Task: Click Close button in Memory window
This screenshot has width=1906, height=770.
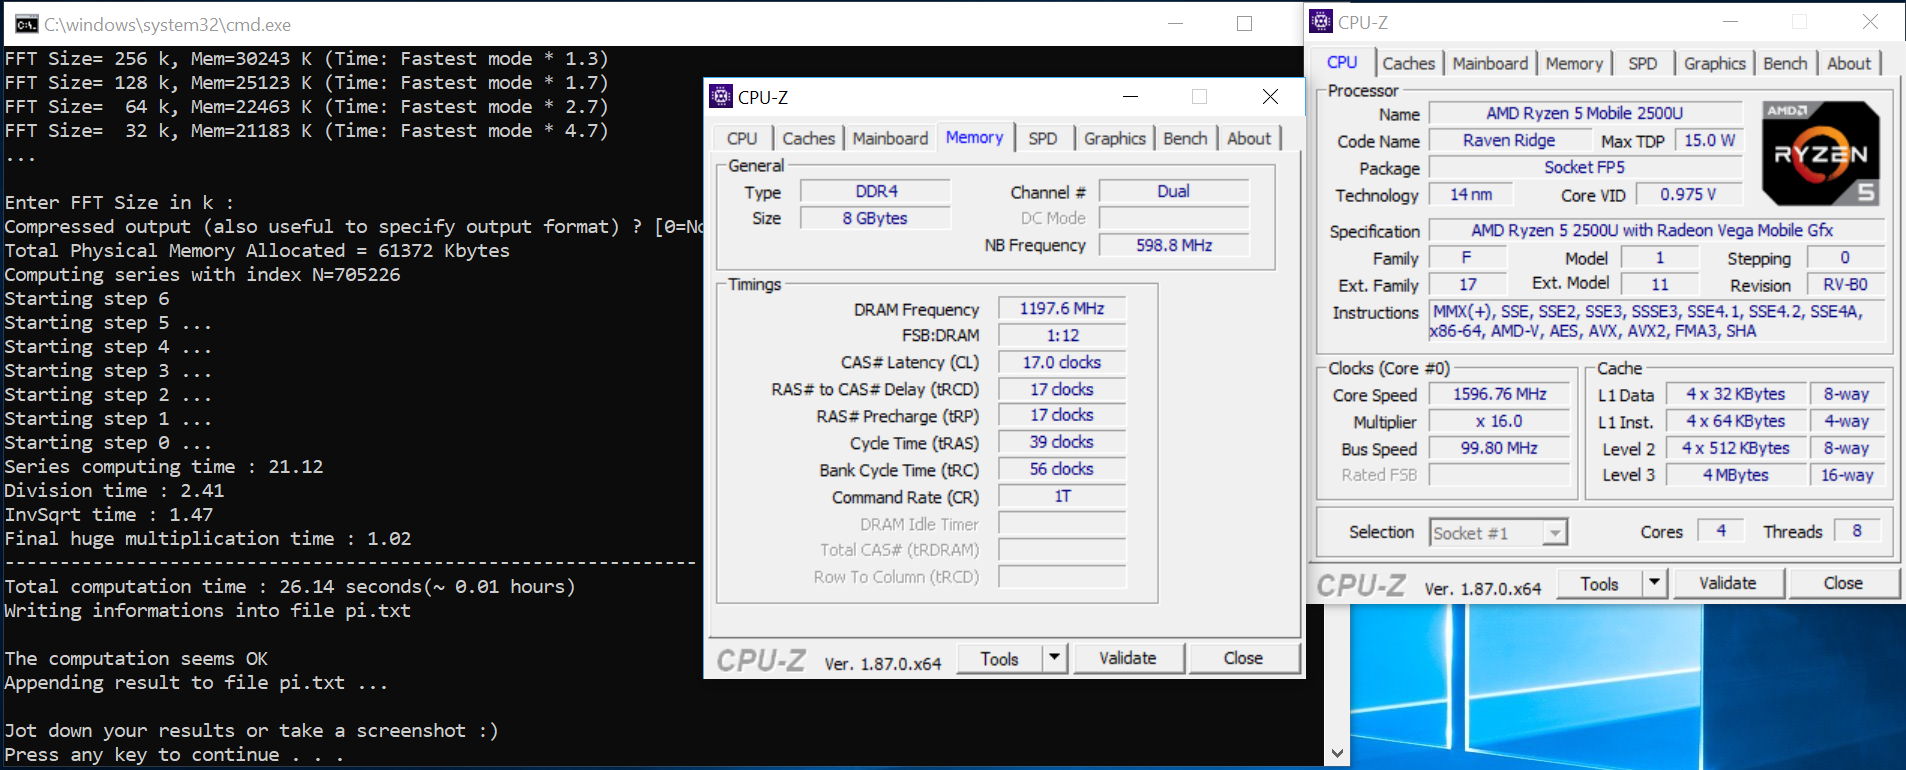Action: pos(1243,658)
